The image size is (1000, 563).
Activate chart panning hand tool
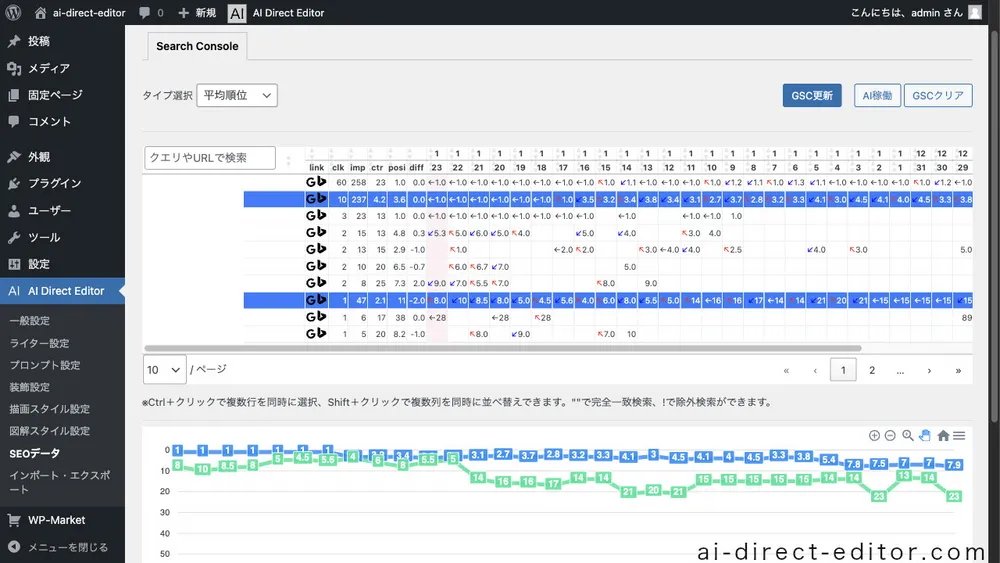(925, 435)
